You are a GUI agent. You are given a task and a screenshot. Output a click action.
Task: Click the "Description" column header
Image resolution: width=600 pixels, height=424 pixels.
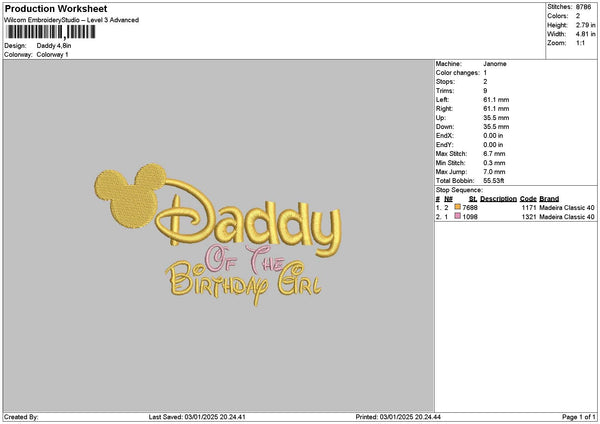tap(497, 198)
